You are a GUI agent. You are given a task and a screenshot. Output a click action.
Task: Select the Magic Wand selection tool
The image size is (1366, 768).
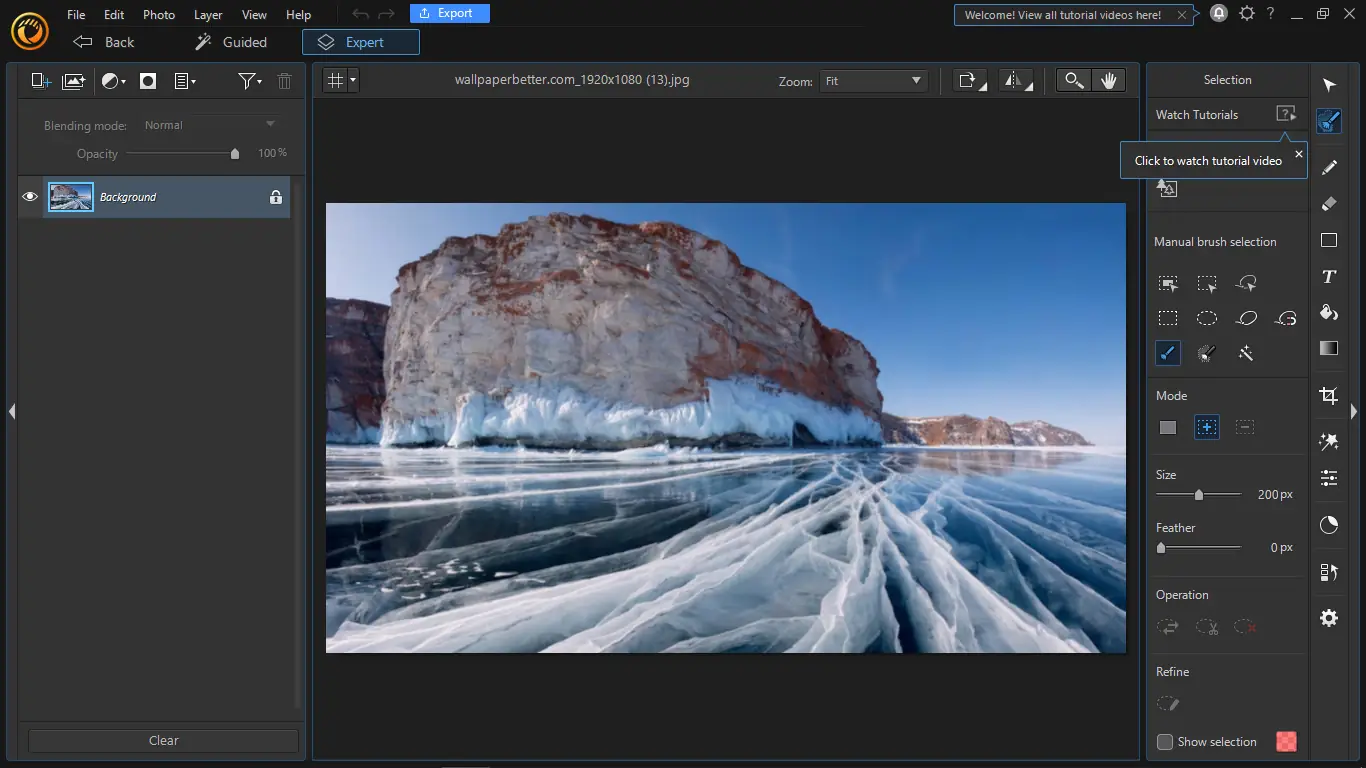coord(1246,353)
